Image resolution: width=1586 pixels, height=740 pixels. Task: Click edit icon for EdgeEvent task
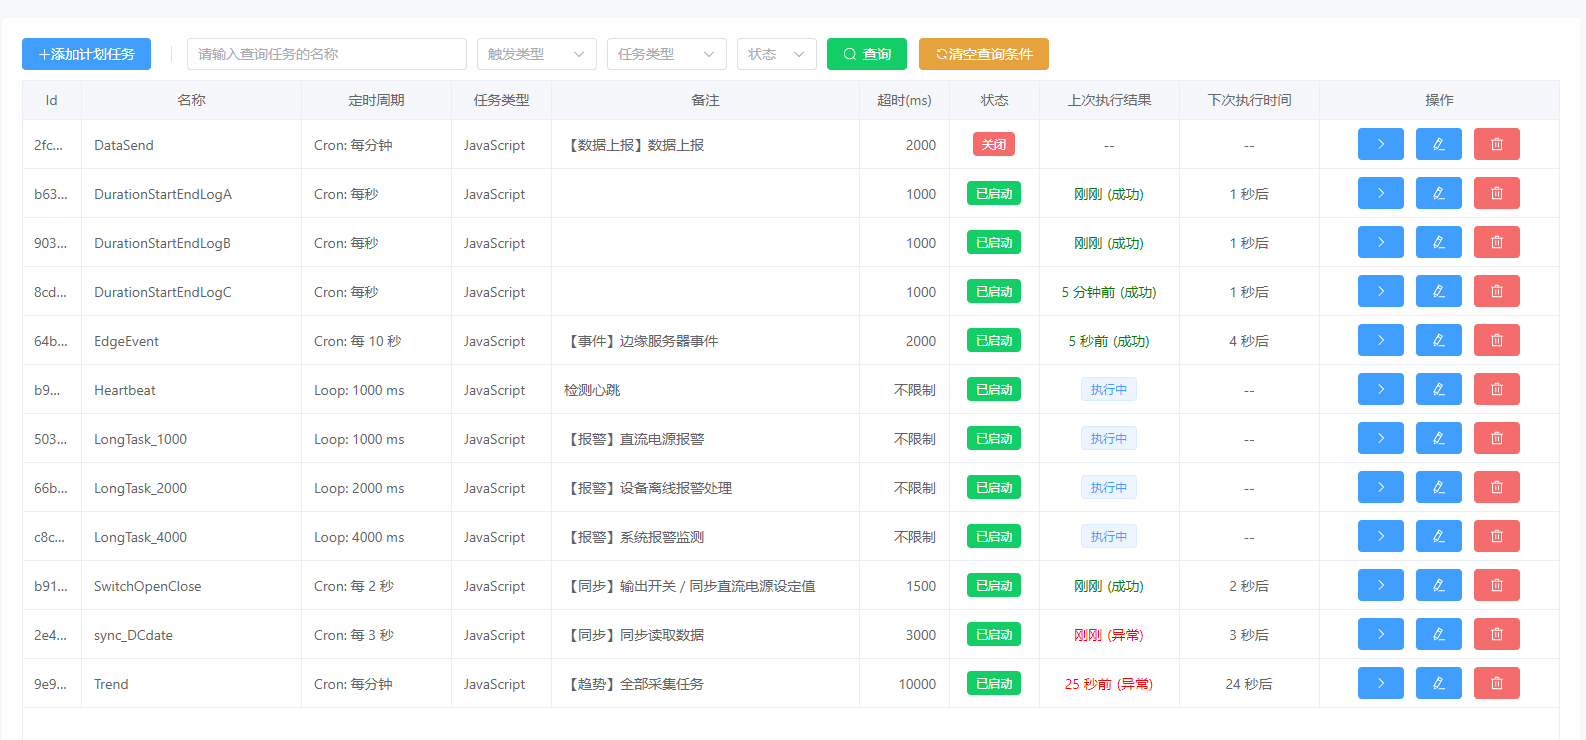[1438, 340]
